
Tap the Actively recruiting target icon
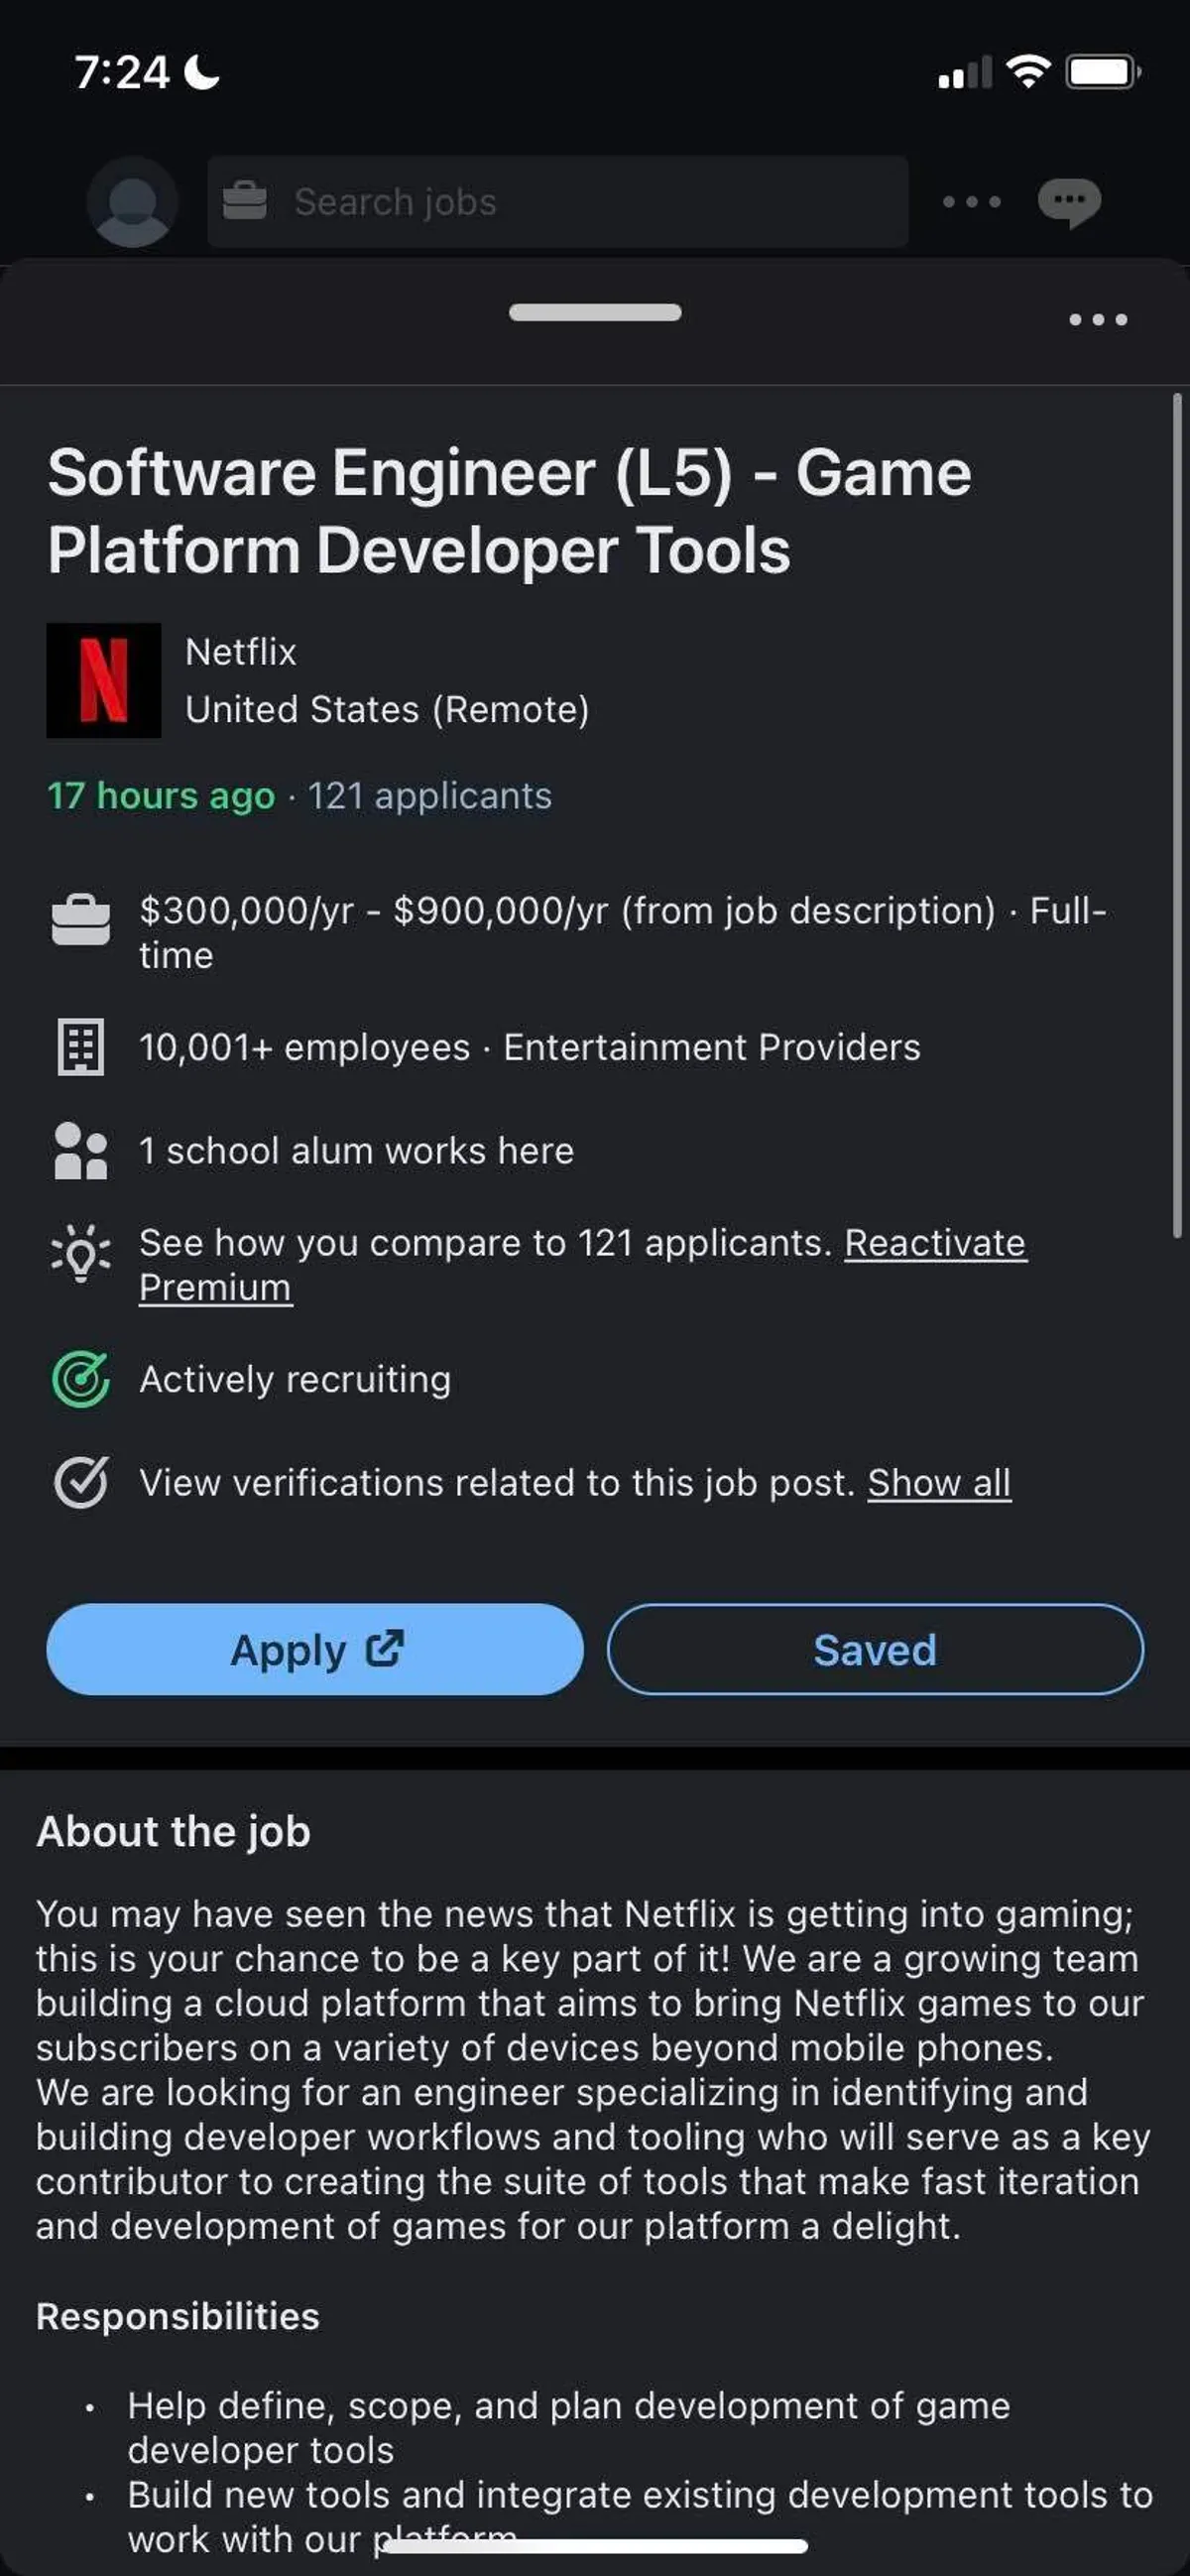click(x=80, y=1379)
